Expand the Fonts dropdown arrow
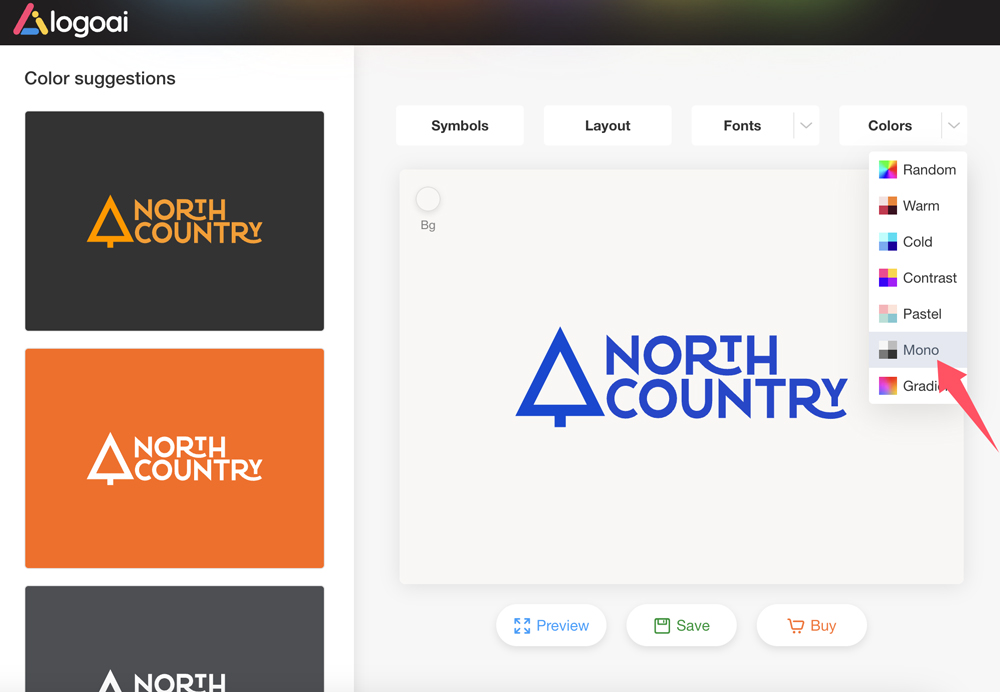1000x692 pixels. [x=806, y=126]
